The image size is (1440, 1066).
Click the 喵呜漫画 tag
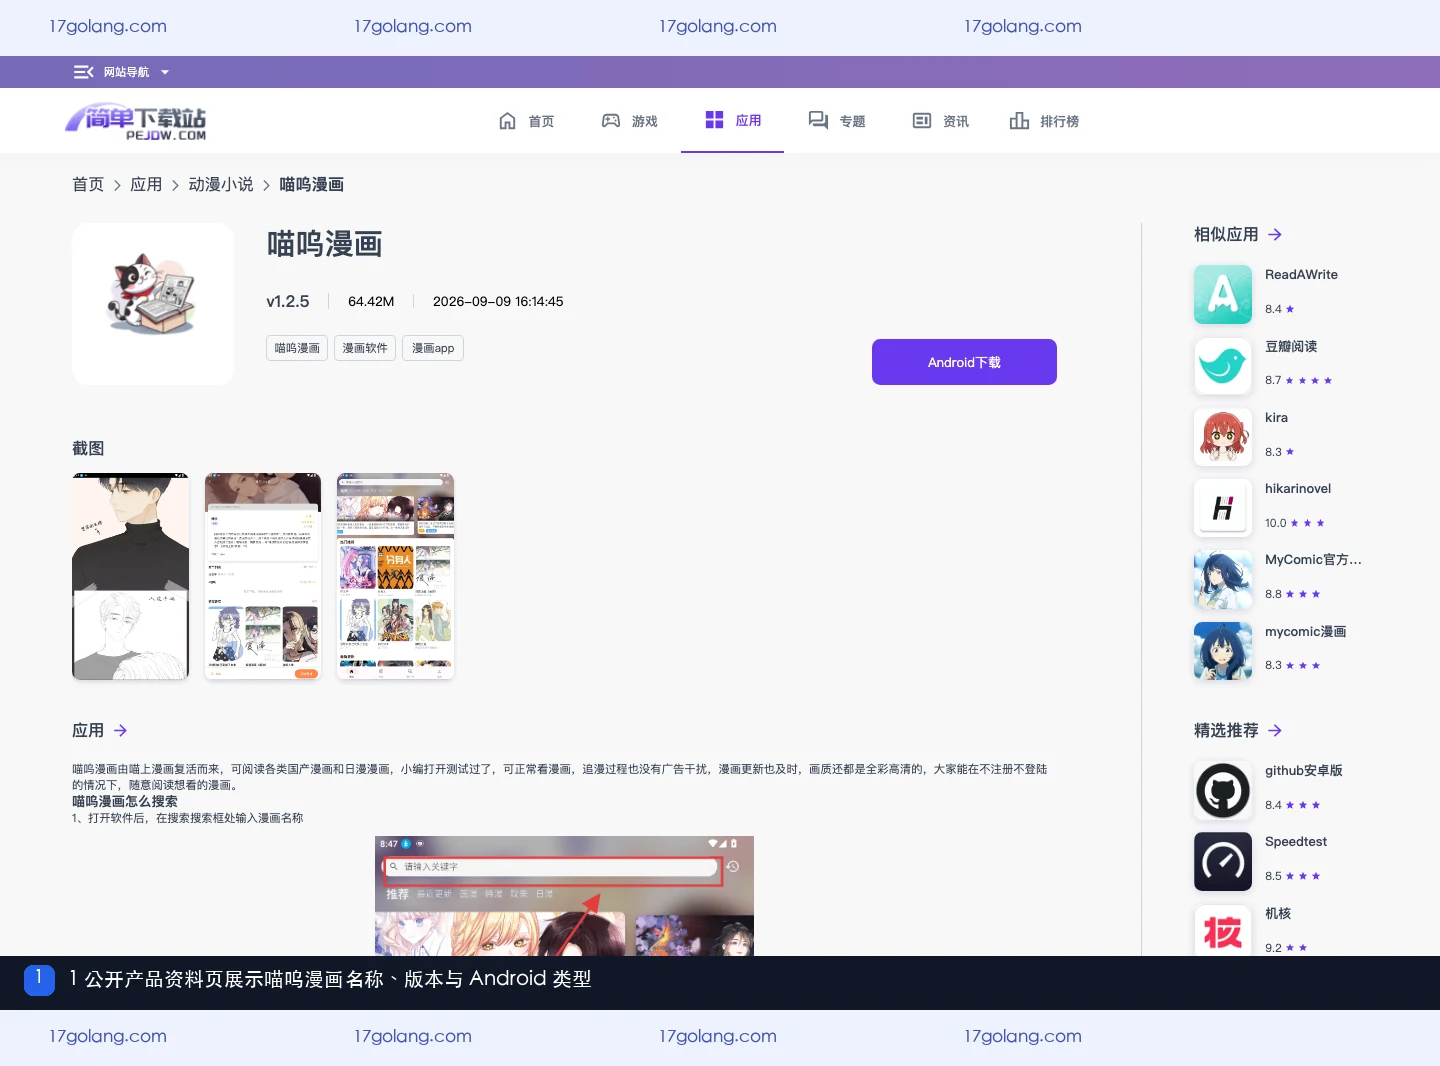297,348
